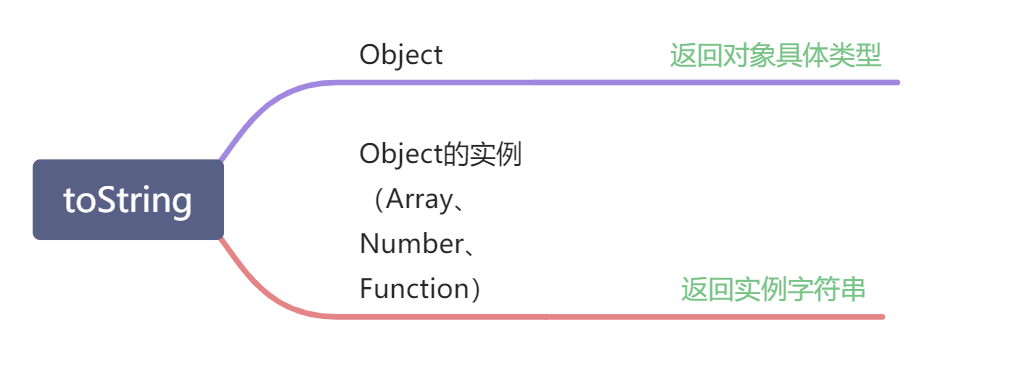Click the right end of red branch
This screenshot has width=1027, height=384.
882,317
